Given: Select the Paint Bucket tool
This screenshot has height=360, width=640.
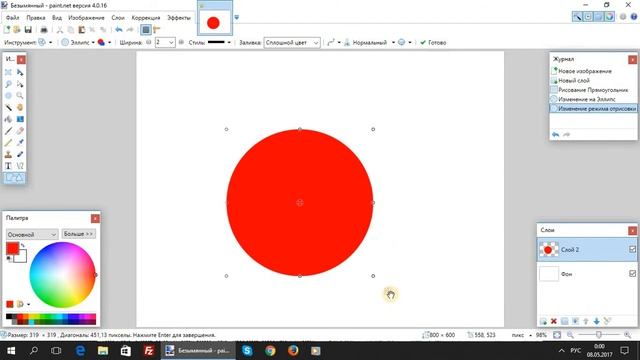Looking at the screenshot, I should pos(8,119).
